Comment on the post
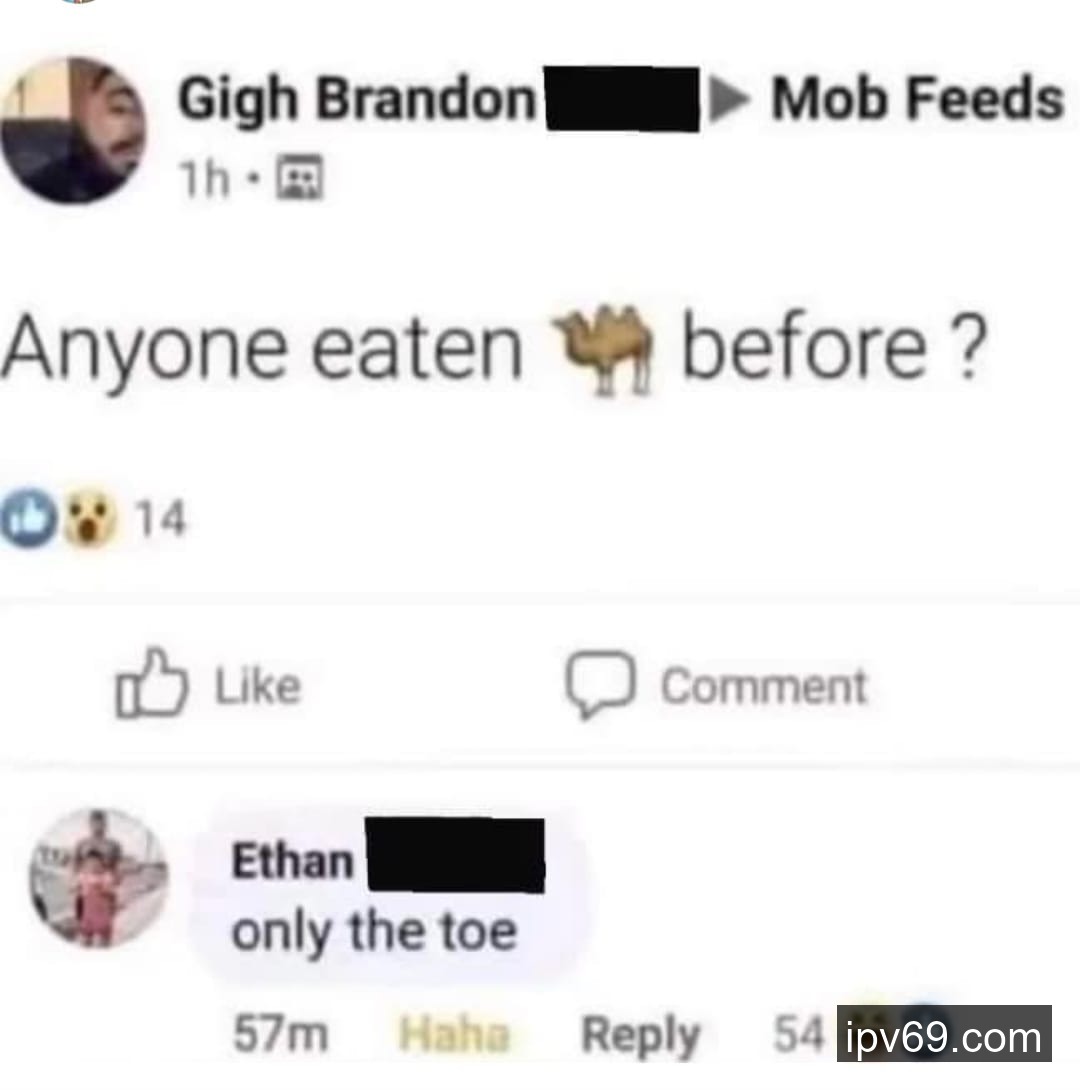Screen dimensions: 1080x1090 717,685
